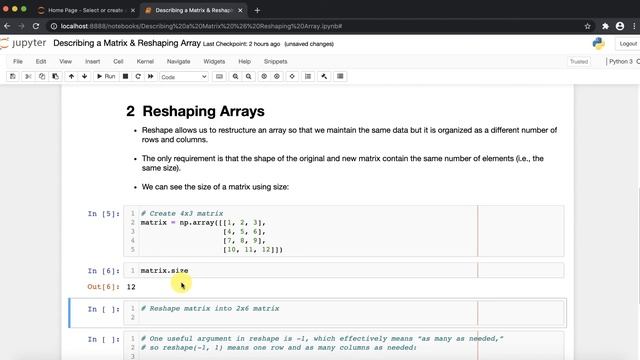Click the last toolbar list icon

pos(340,76)
